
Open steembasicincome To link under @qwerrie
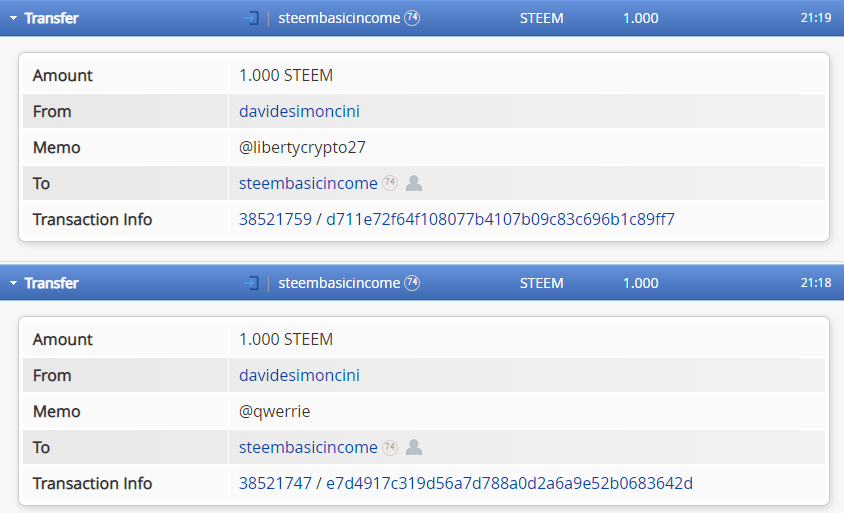tap(308, 448)
